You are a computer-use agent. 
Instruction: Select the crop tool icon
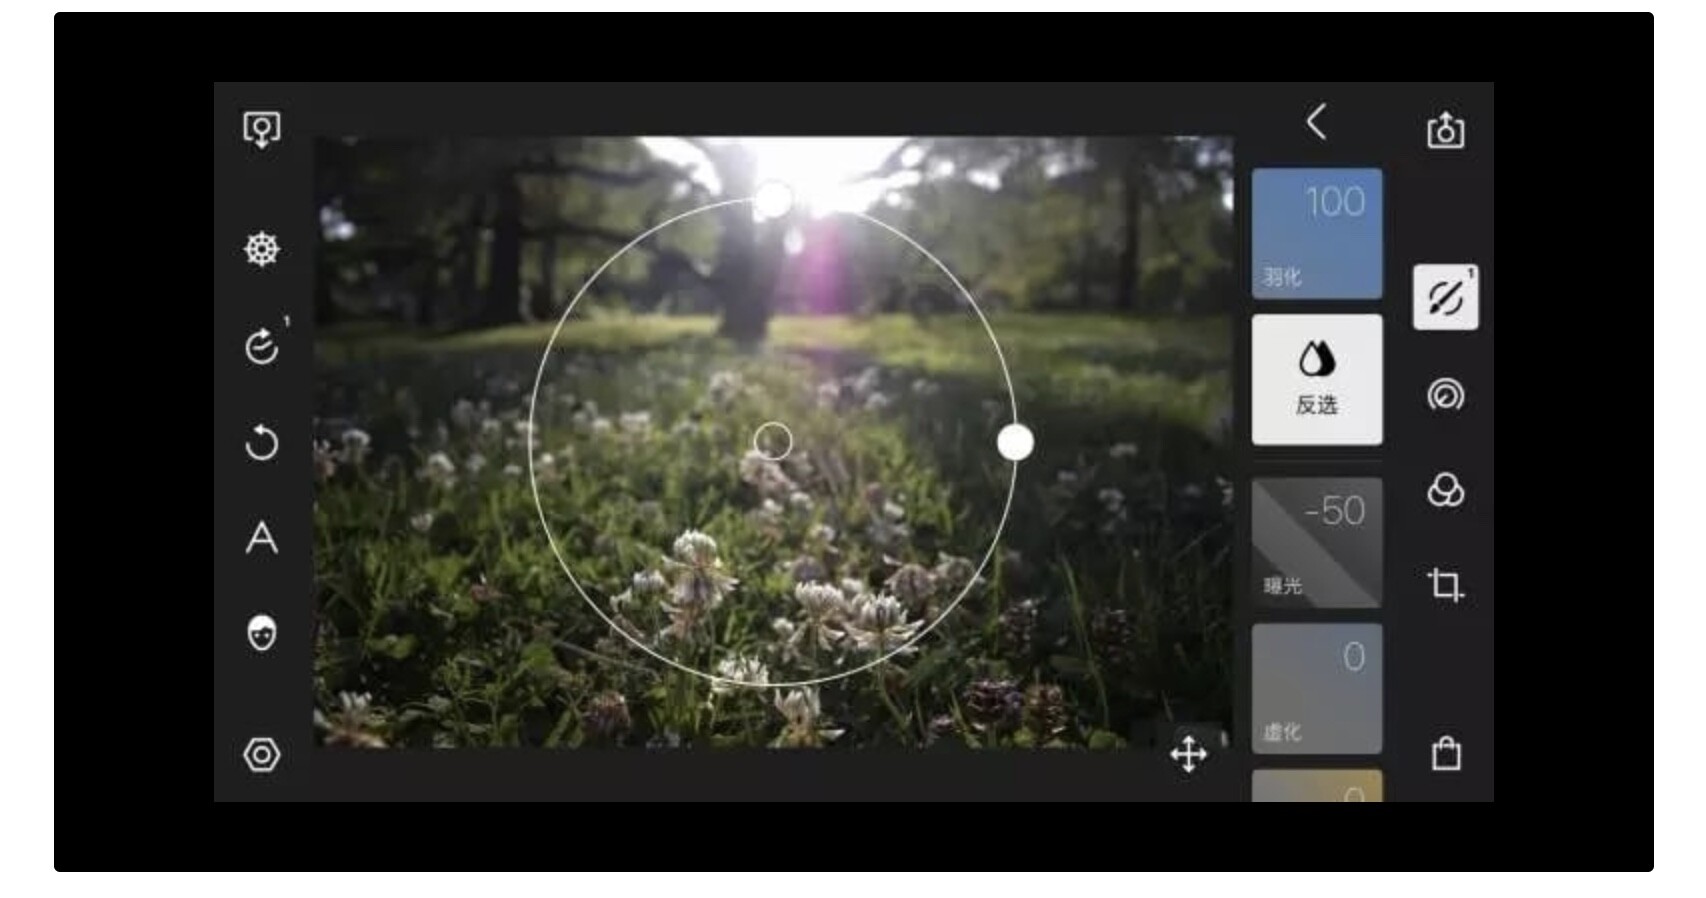(x=1445, y=585)
